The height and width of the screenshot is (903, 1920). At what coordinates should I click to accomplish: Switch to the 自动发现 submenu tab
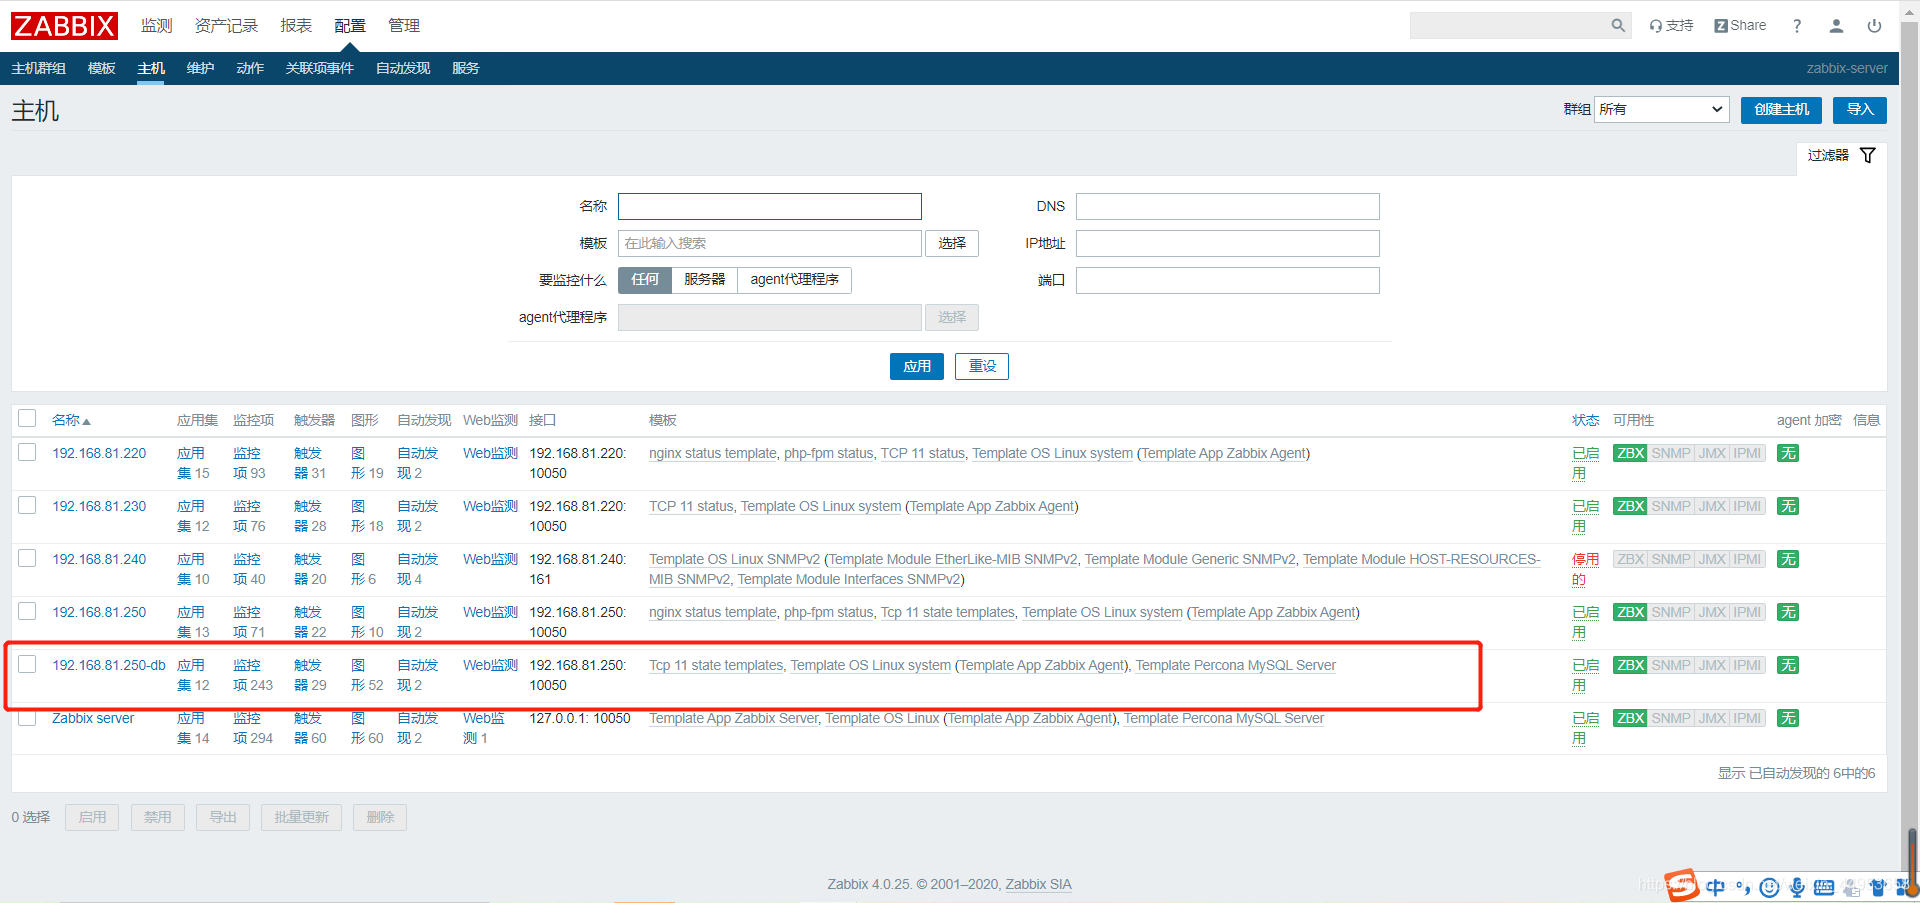(x=403, y=68)
